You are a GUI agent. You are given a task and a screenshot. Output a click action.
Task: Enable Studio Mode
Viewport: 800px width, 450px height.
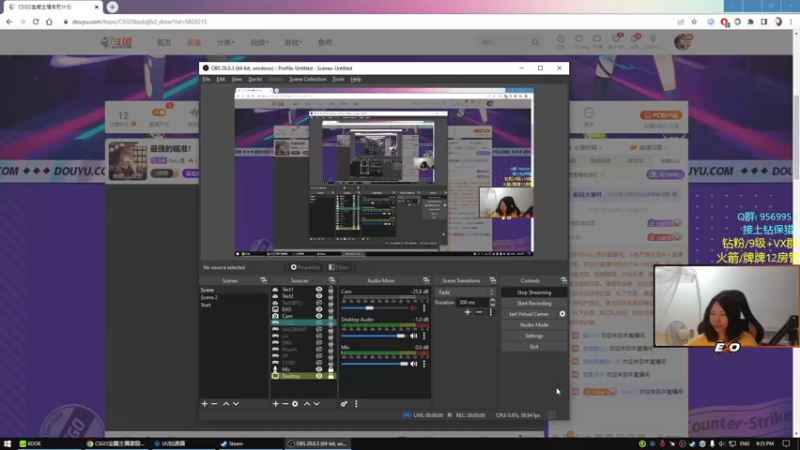[x=534, y=324]
